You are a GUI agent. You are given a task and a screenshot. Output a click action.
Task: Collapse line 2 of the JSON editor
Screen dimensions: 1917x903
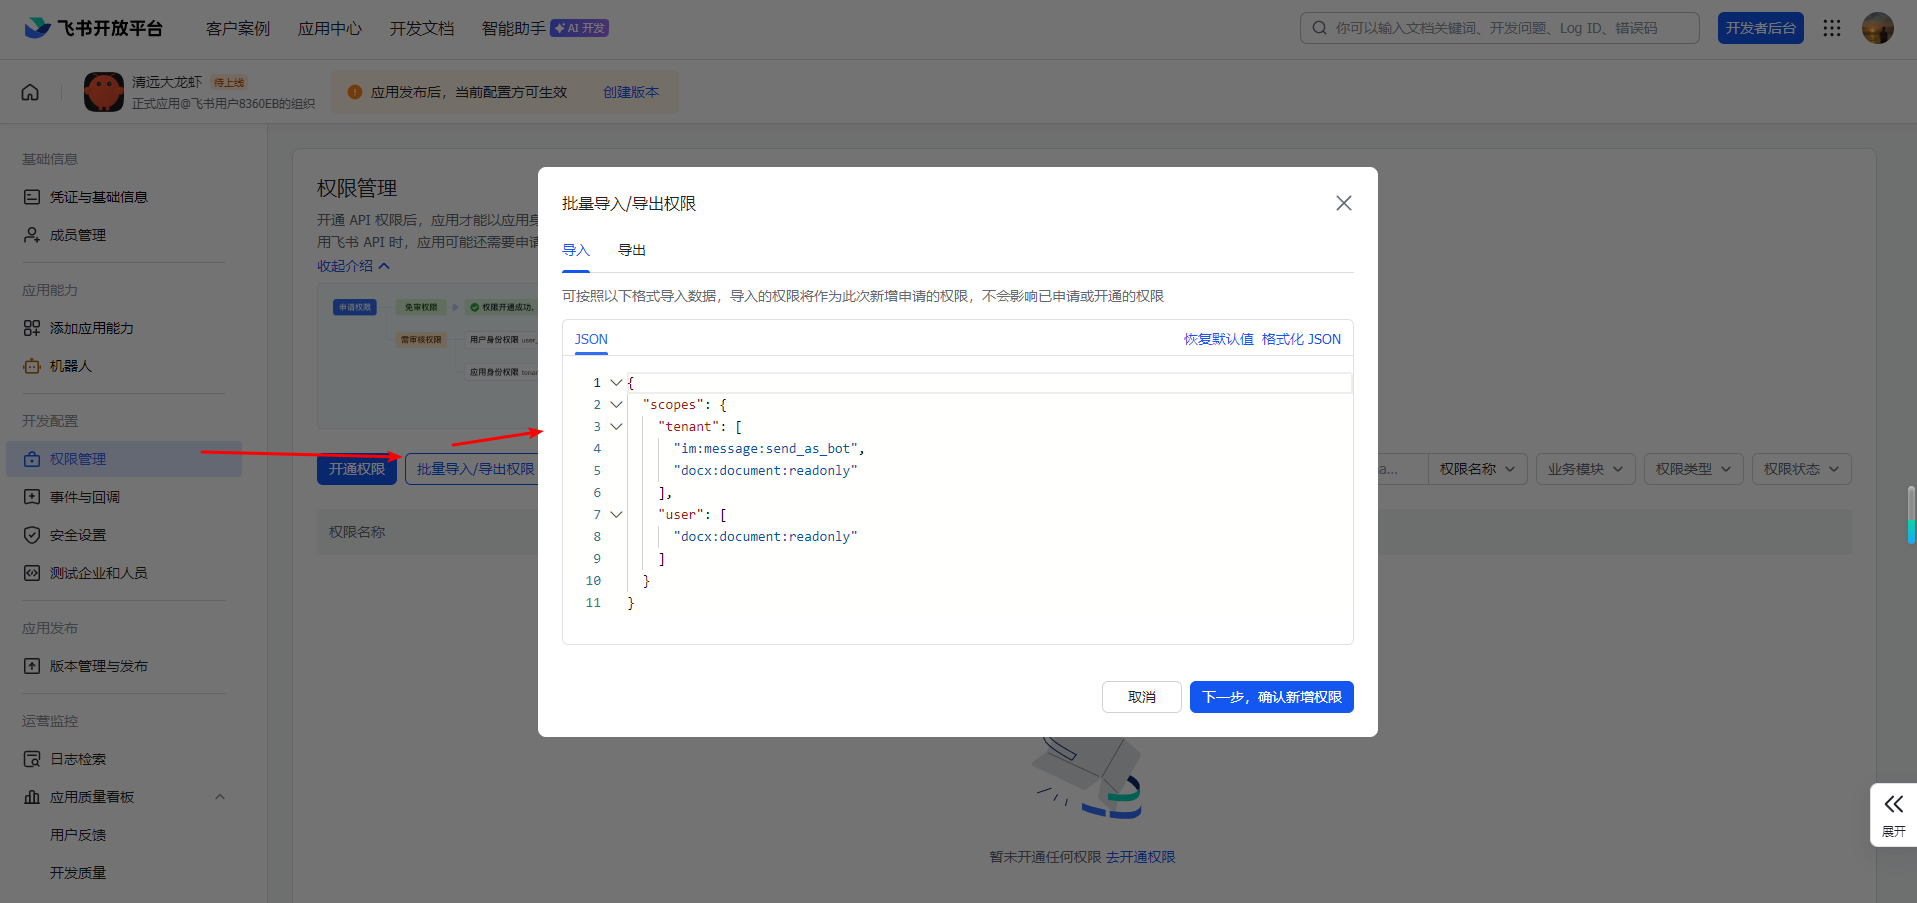(x=616, y=404)
